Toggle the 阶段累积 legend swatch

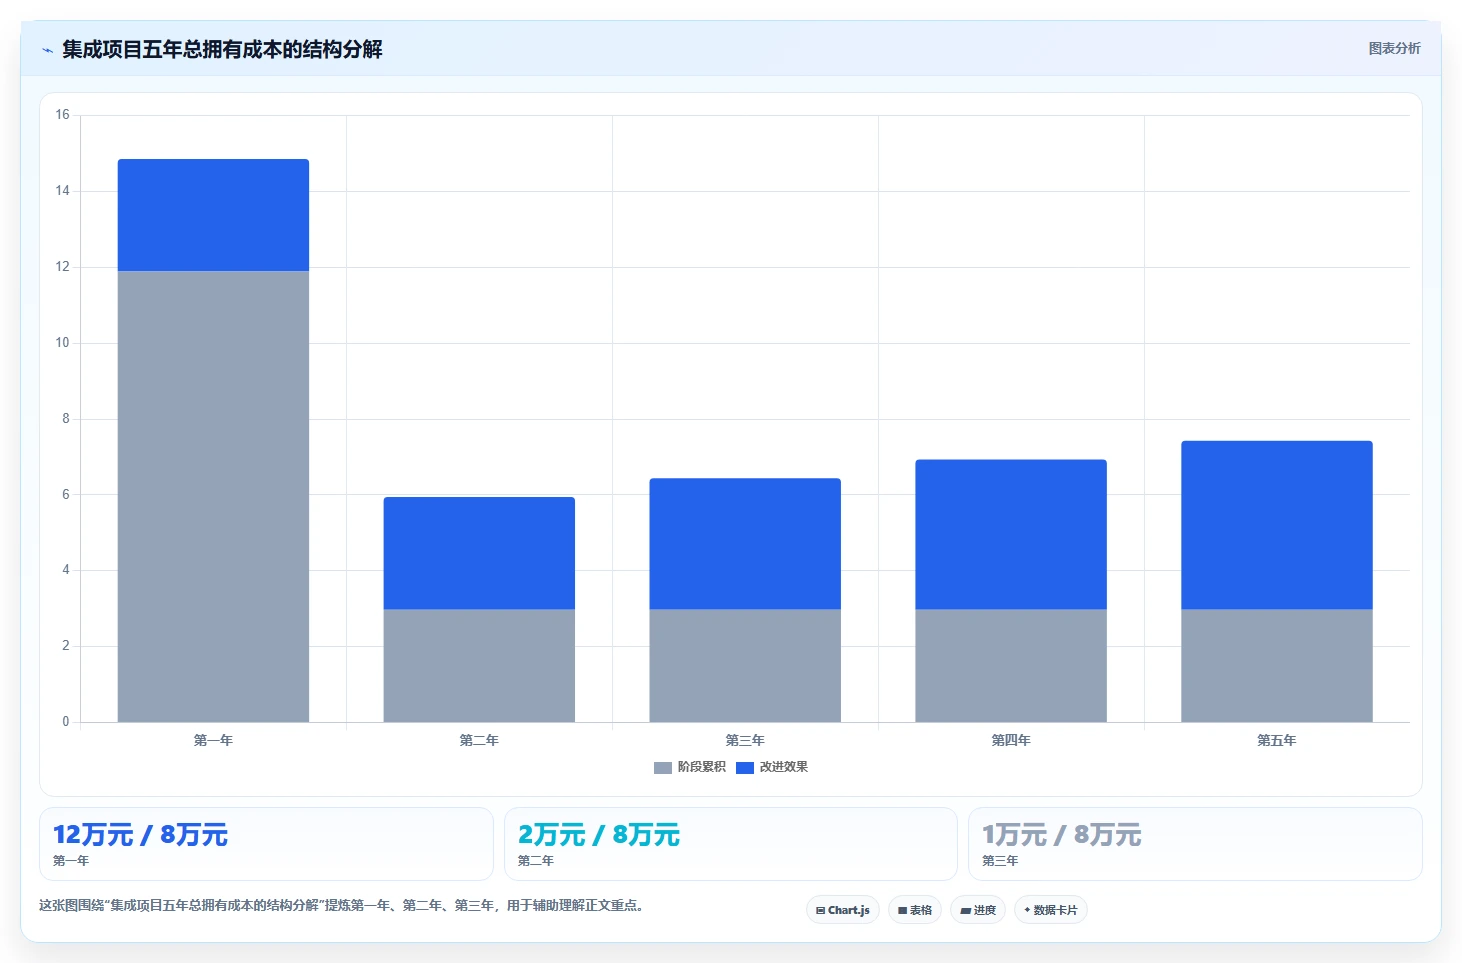(662, 767)
